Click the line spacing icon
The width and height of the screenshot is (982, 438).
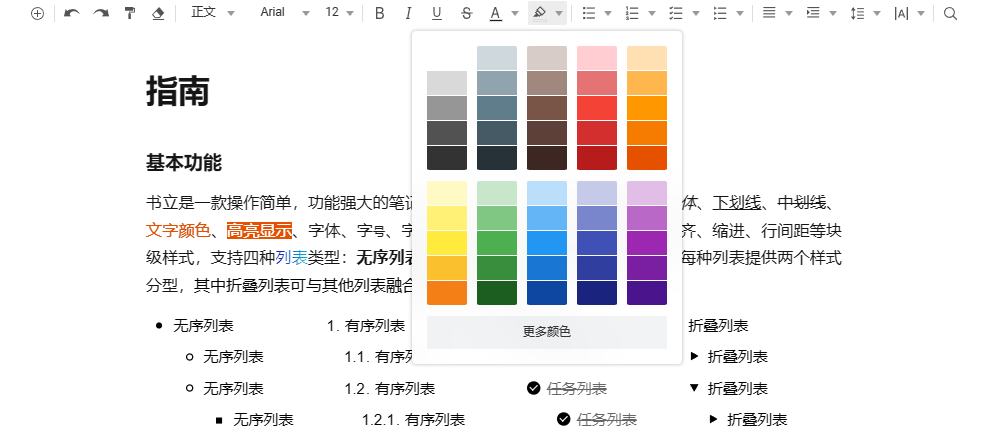click(857, 13)
